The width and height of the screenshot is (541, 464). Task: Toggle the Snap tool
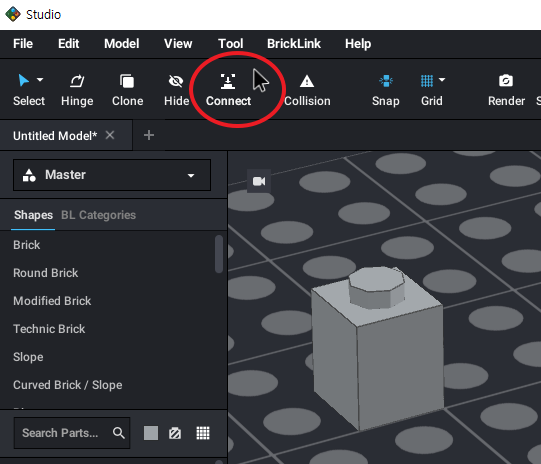tap(386, 90)
